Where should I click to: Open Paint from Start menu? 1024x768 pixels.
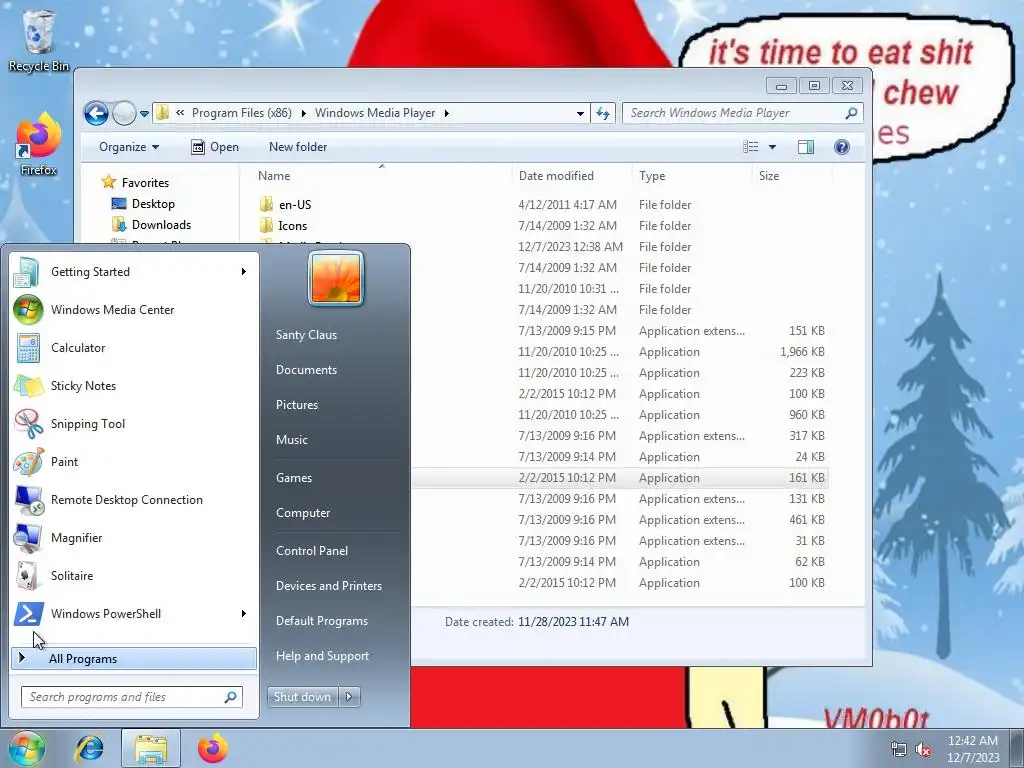click(134, 461)
